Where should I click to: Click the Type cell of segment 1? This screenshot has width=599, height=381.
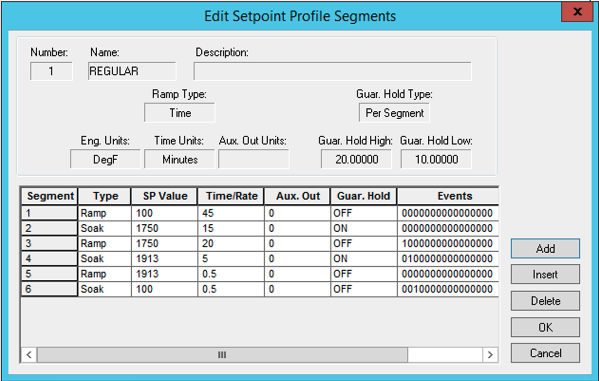pyautogui.click(x=105, y=213)
